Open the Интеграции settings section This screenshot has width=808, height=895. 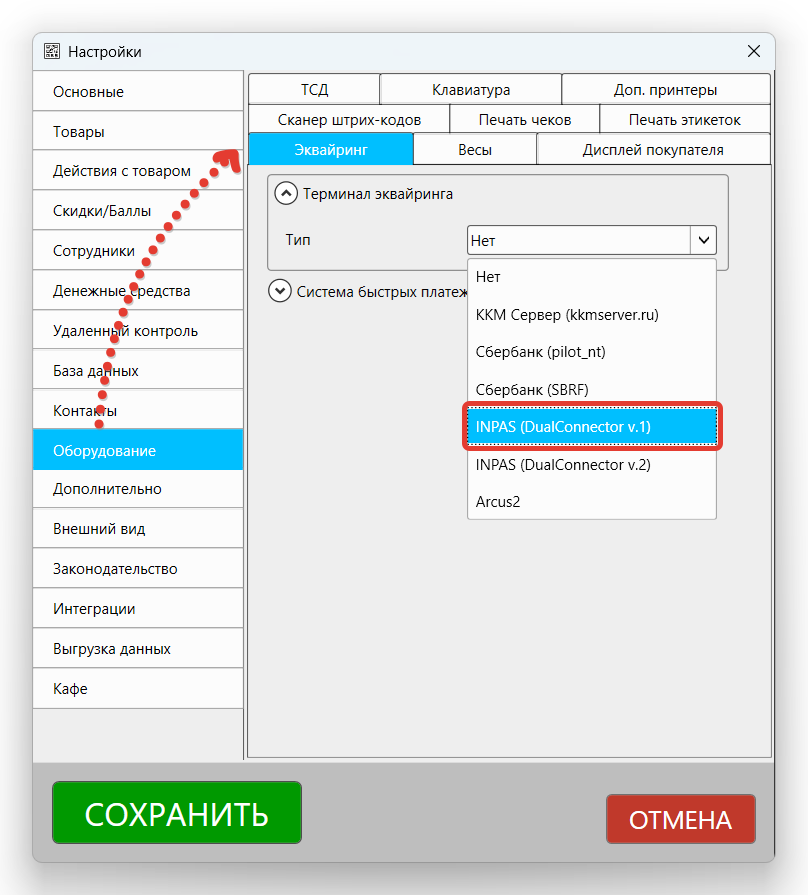(x=137, y=608)
